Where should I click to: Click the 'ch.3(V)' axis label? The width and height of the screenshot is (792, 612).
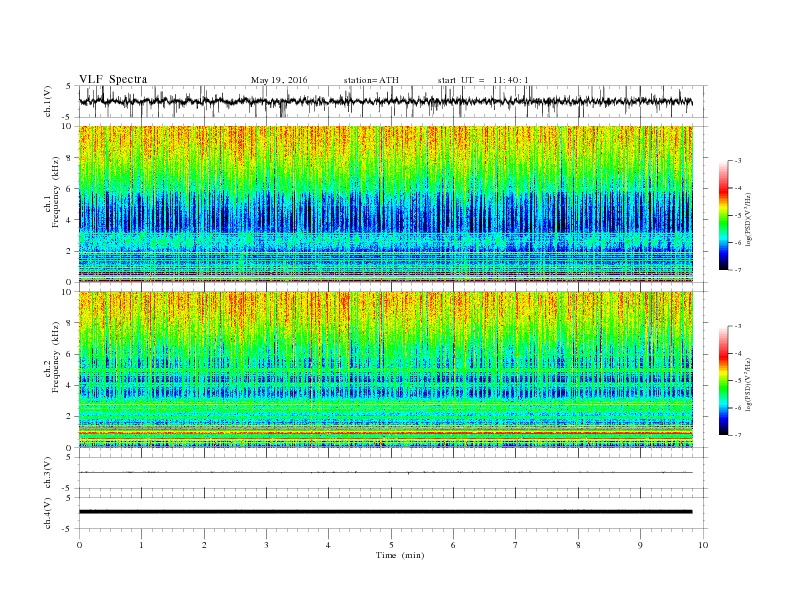point(48,473)
